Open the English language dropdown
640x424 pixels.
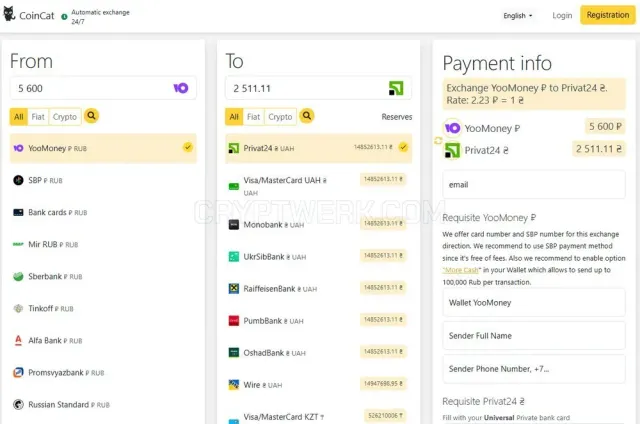click(518, 16)
